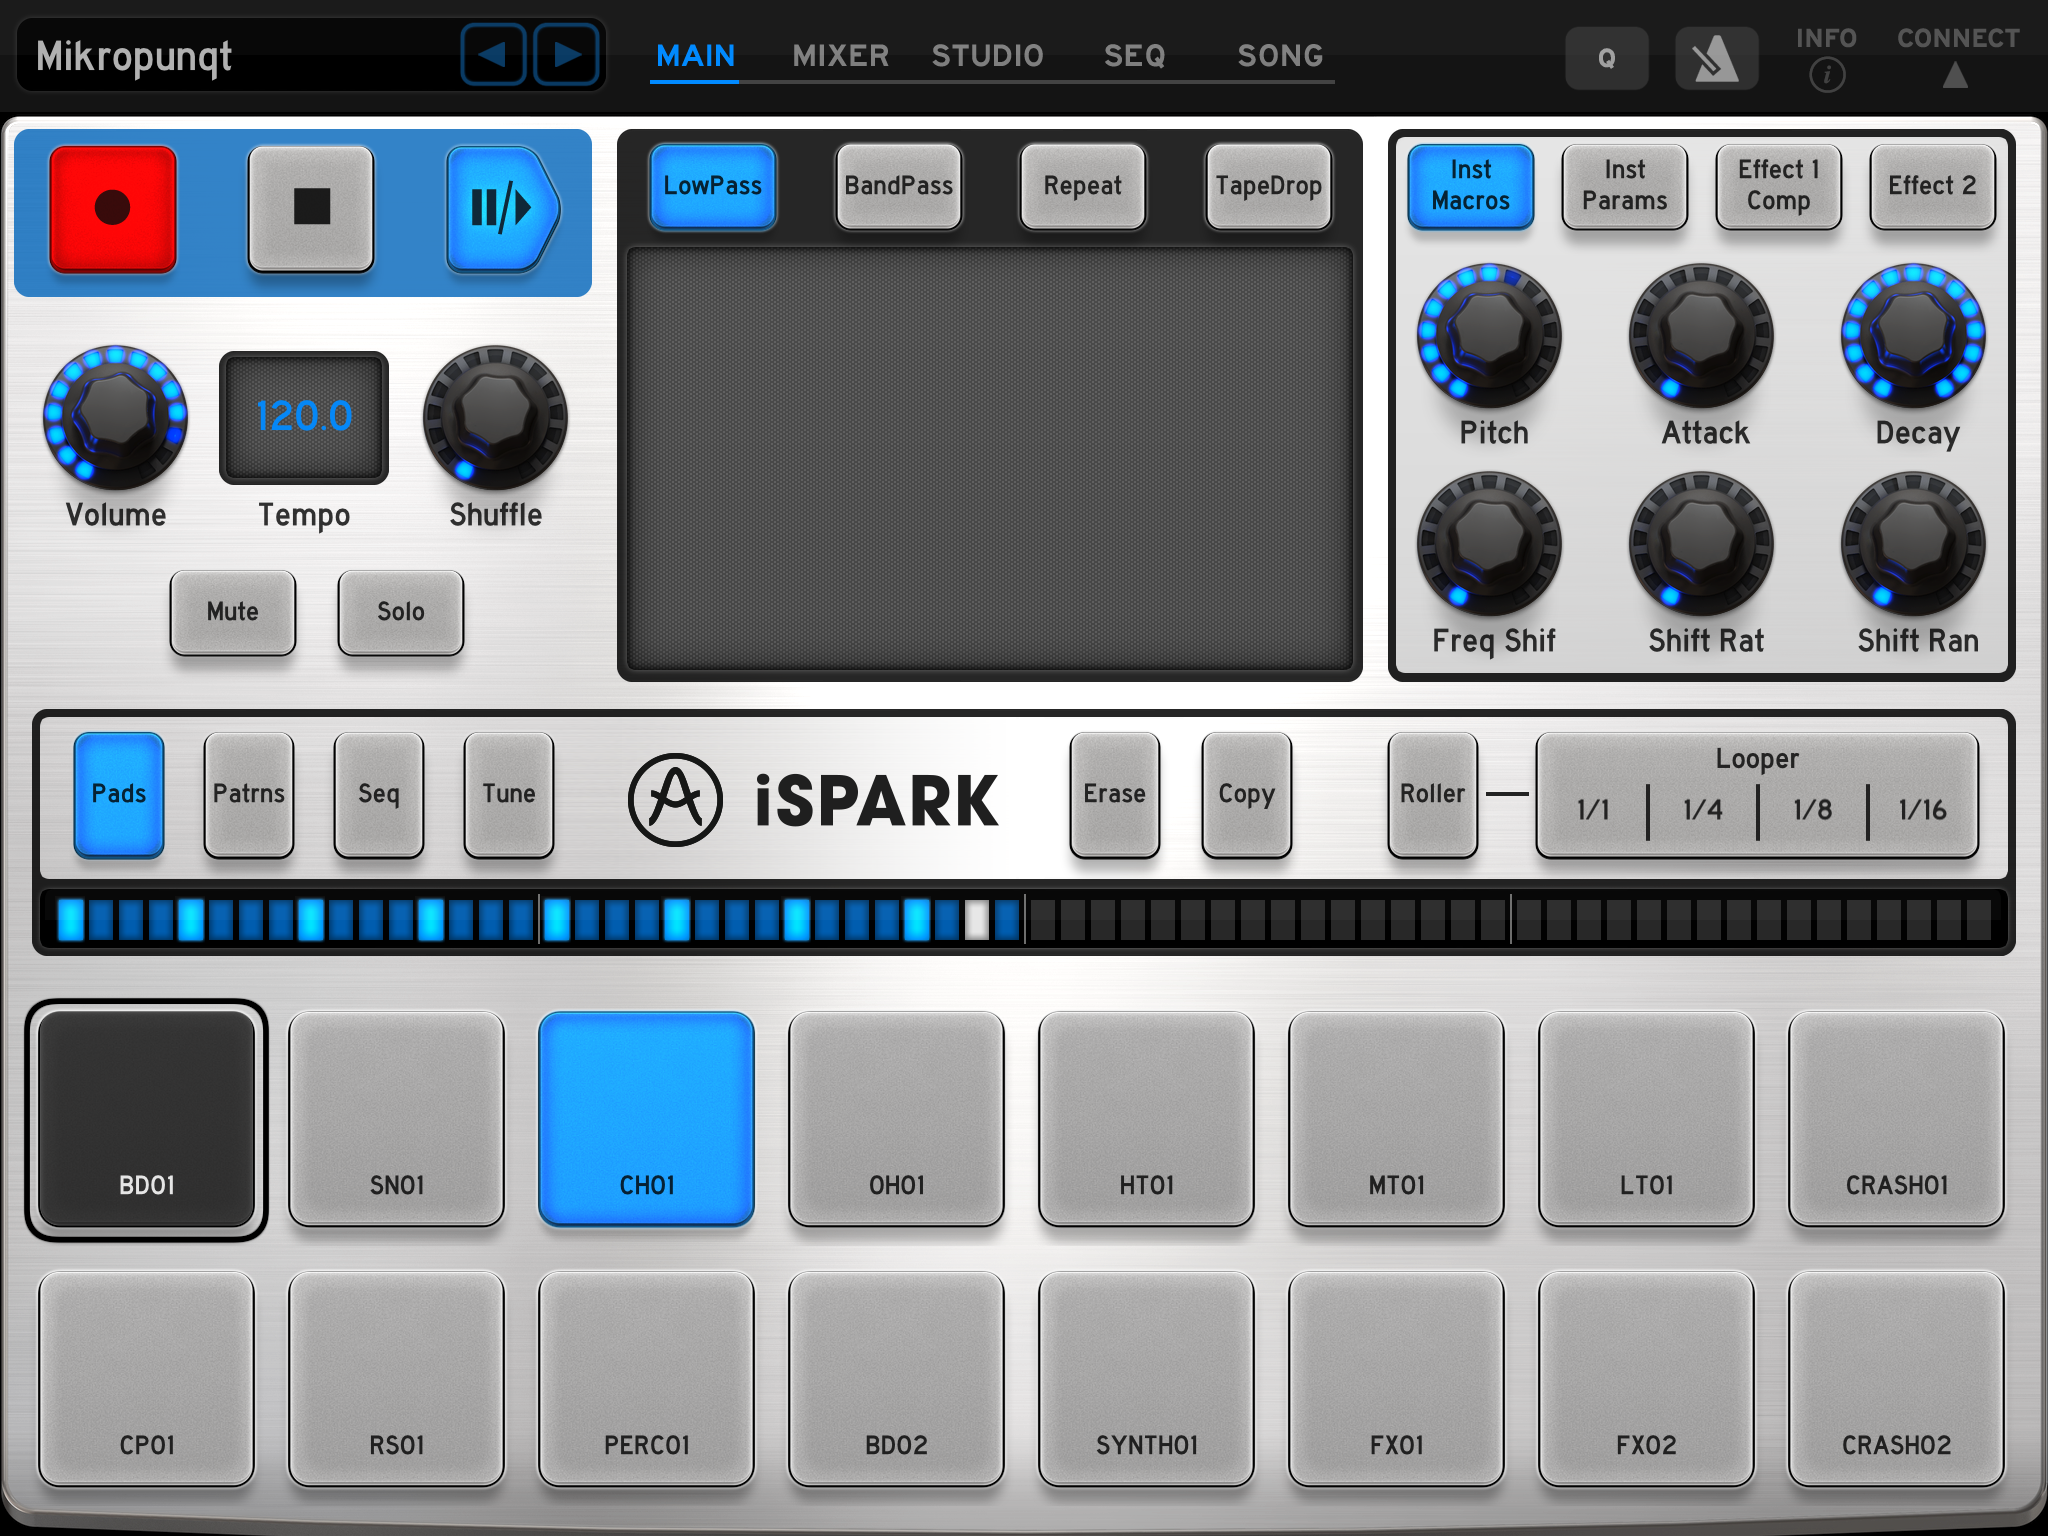Trigger the SYNTH01 pad
This screenshot has width=2048, height=1536.
pos(1147,1379)
